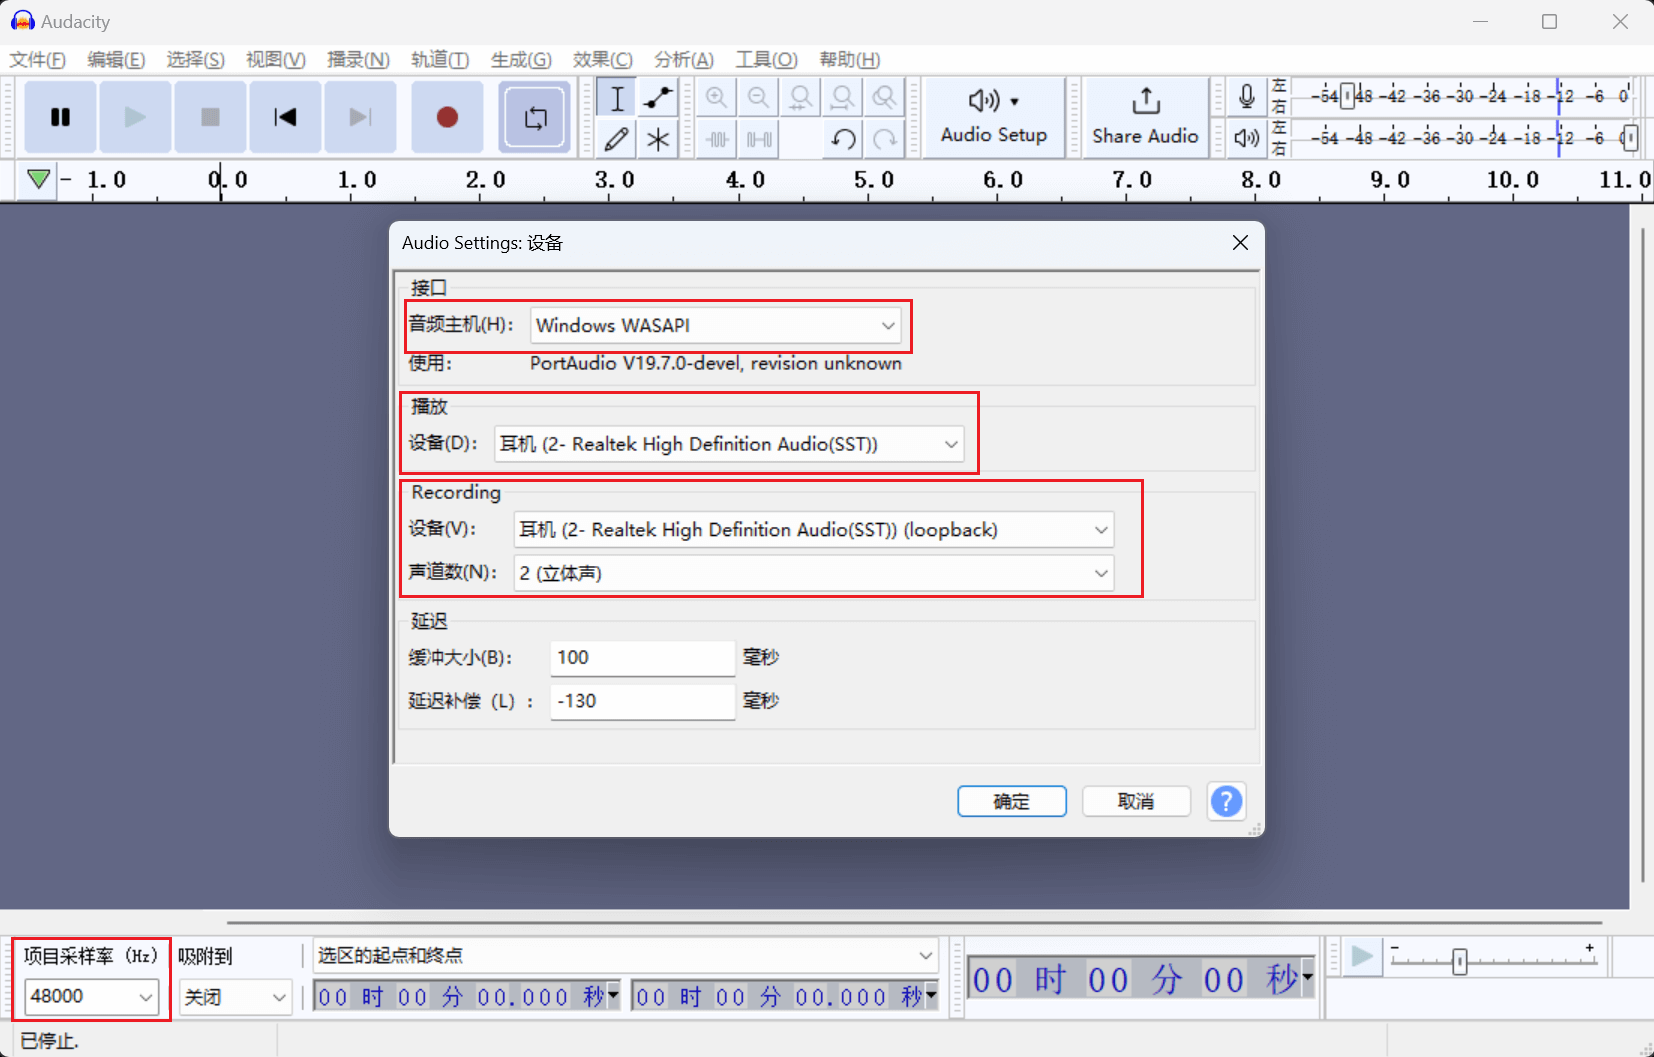Viewport: 1654px width, 1057px height.
Task: Open the large audio position format arrow
Action: (x=1307, y=978)
